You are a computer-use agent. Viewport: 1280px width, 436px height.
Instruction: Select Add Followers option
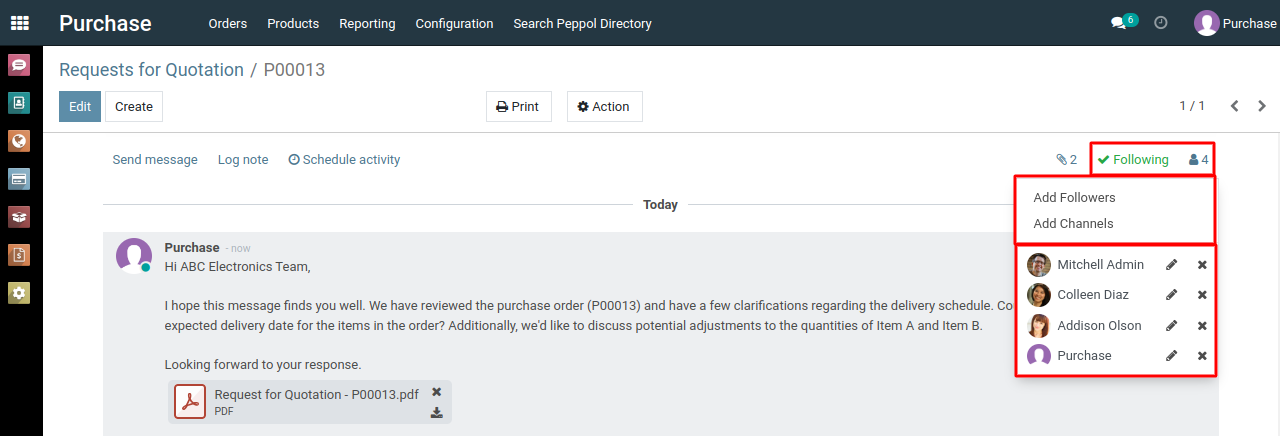click(1074, 198)
